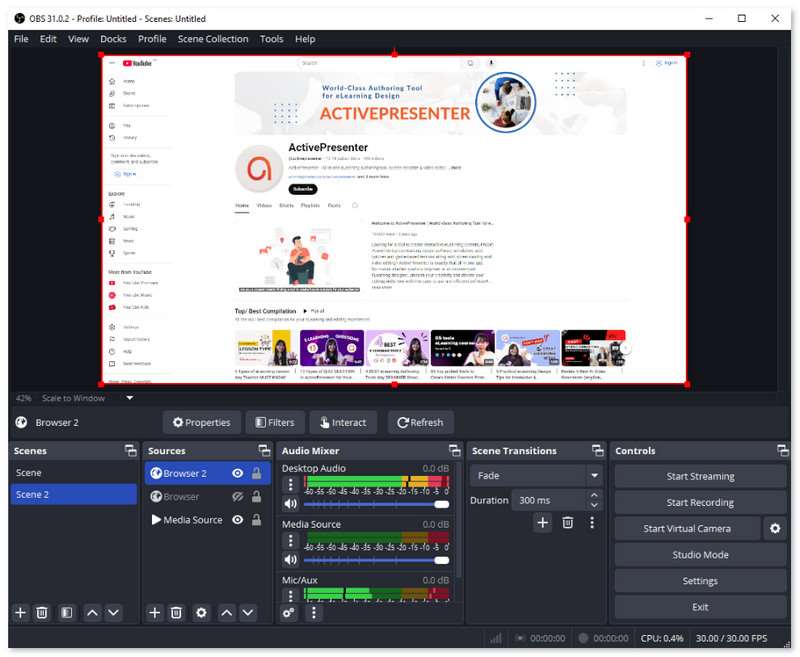Image resolution: width=800 pixels, height=657 pixels.
Task: Click Start Streaming button
Action: [x=700, y=476]
